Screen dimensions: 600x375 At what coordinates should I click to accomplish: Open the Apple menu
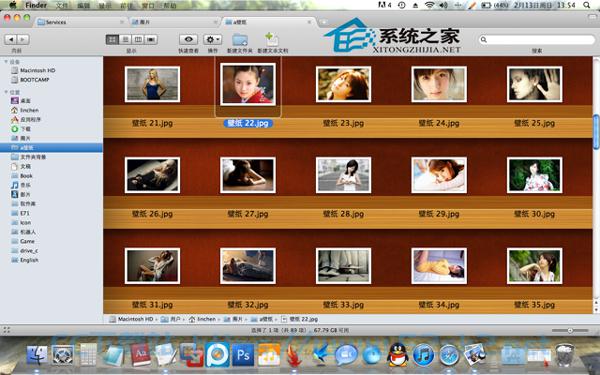click(13, 5)
